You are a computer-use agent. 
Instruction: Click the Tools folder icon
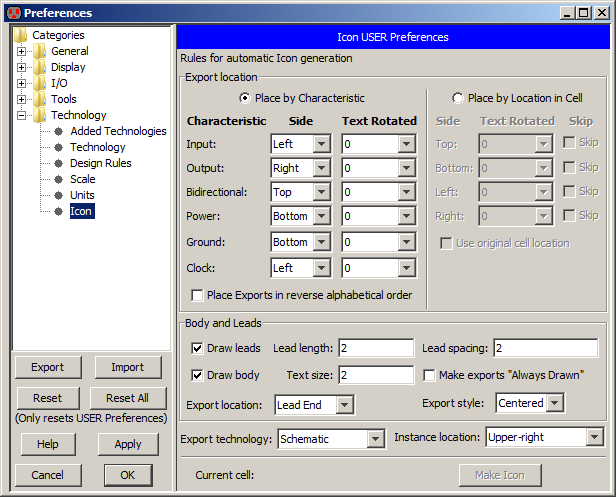[x=39, y=99]
